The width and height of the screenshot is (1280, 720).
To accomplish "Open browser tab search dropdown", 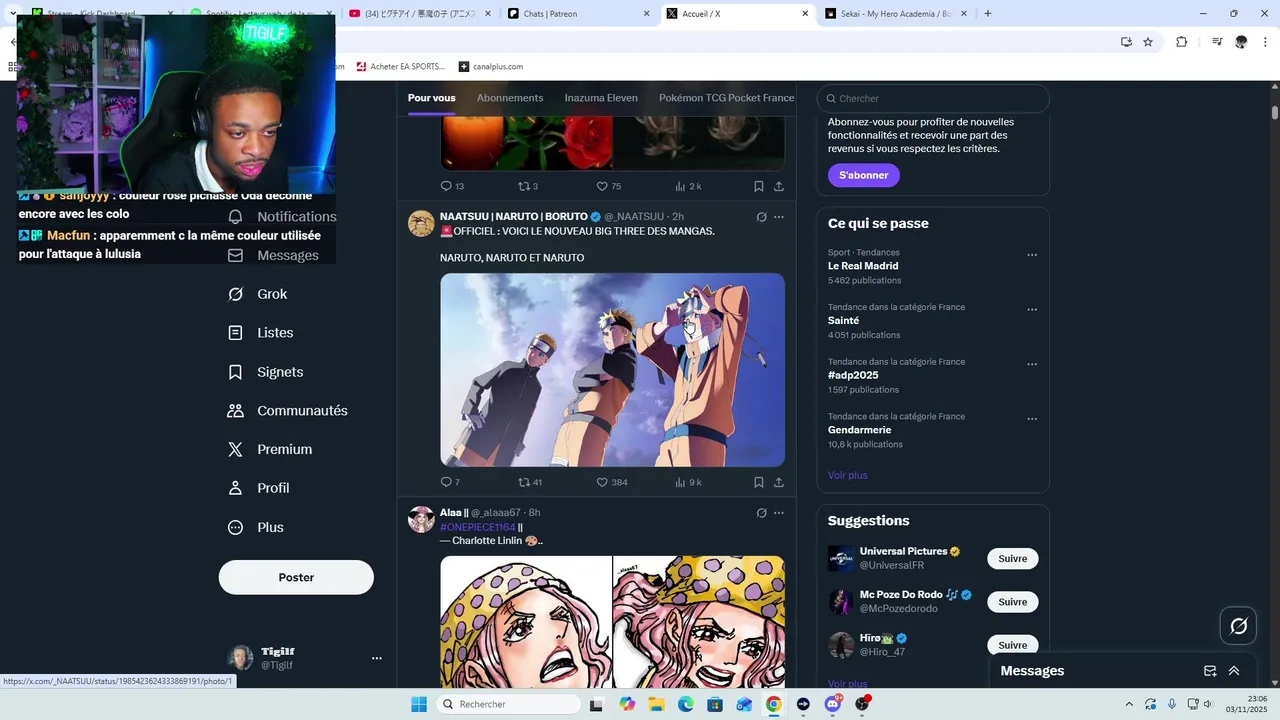I will [x=13, y=14].
